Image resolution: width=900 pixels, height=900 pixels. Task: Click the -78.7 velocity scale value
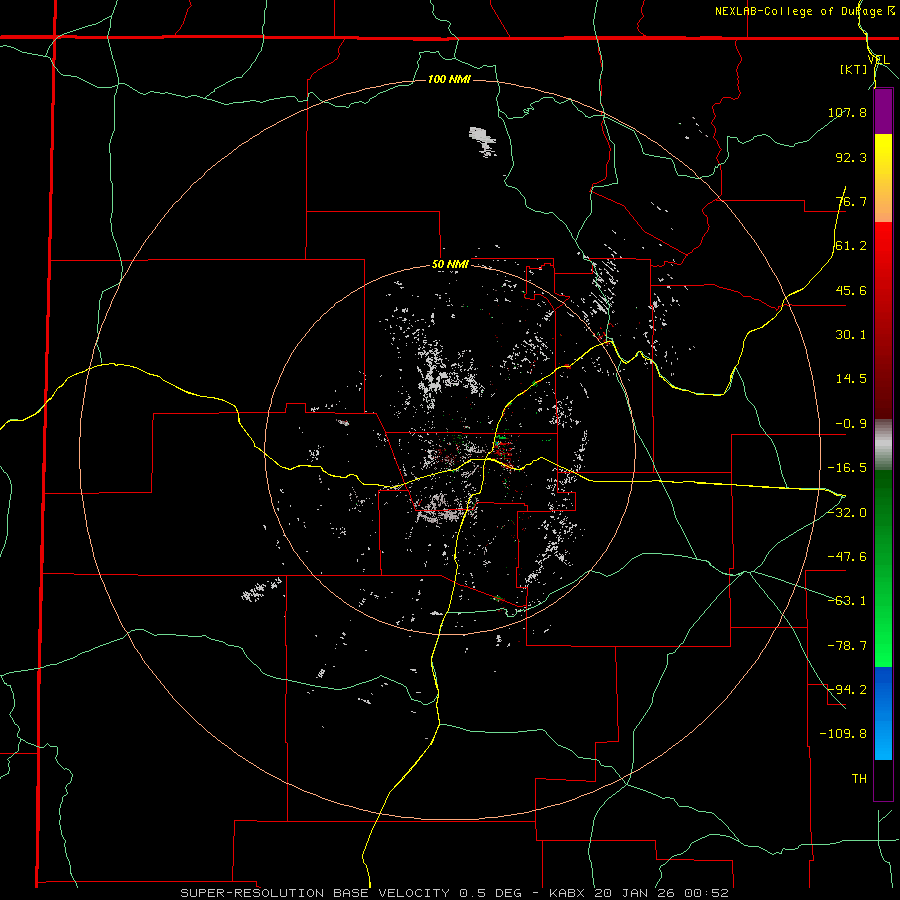[x=847, y=646]
